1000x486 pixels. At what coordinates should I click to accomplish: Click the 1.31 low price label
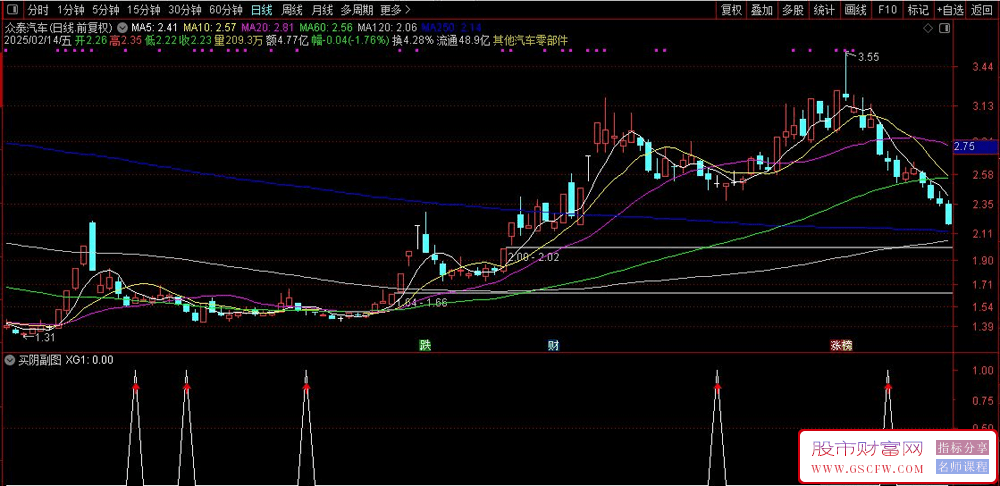(x=44, y=337)
